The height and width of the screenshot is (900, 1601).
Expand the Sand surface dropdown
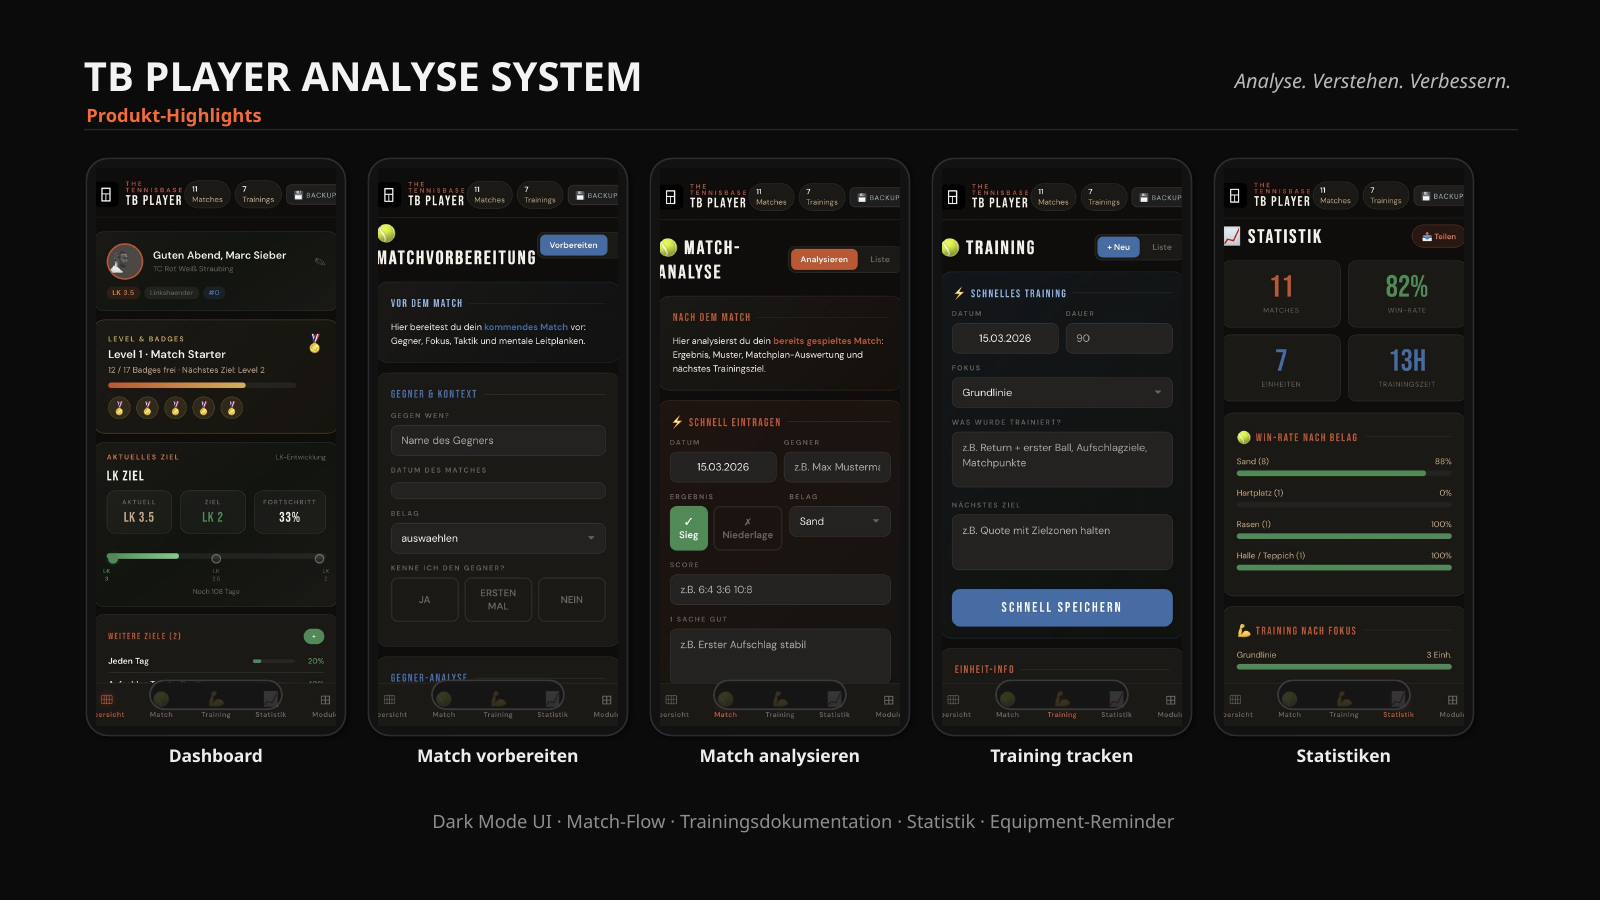coord(839,521)
